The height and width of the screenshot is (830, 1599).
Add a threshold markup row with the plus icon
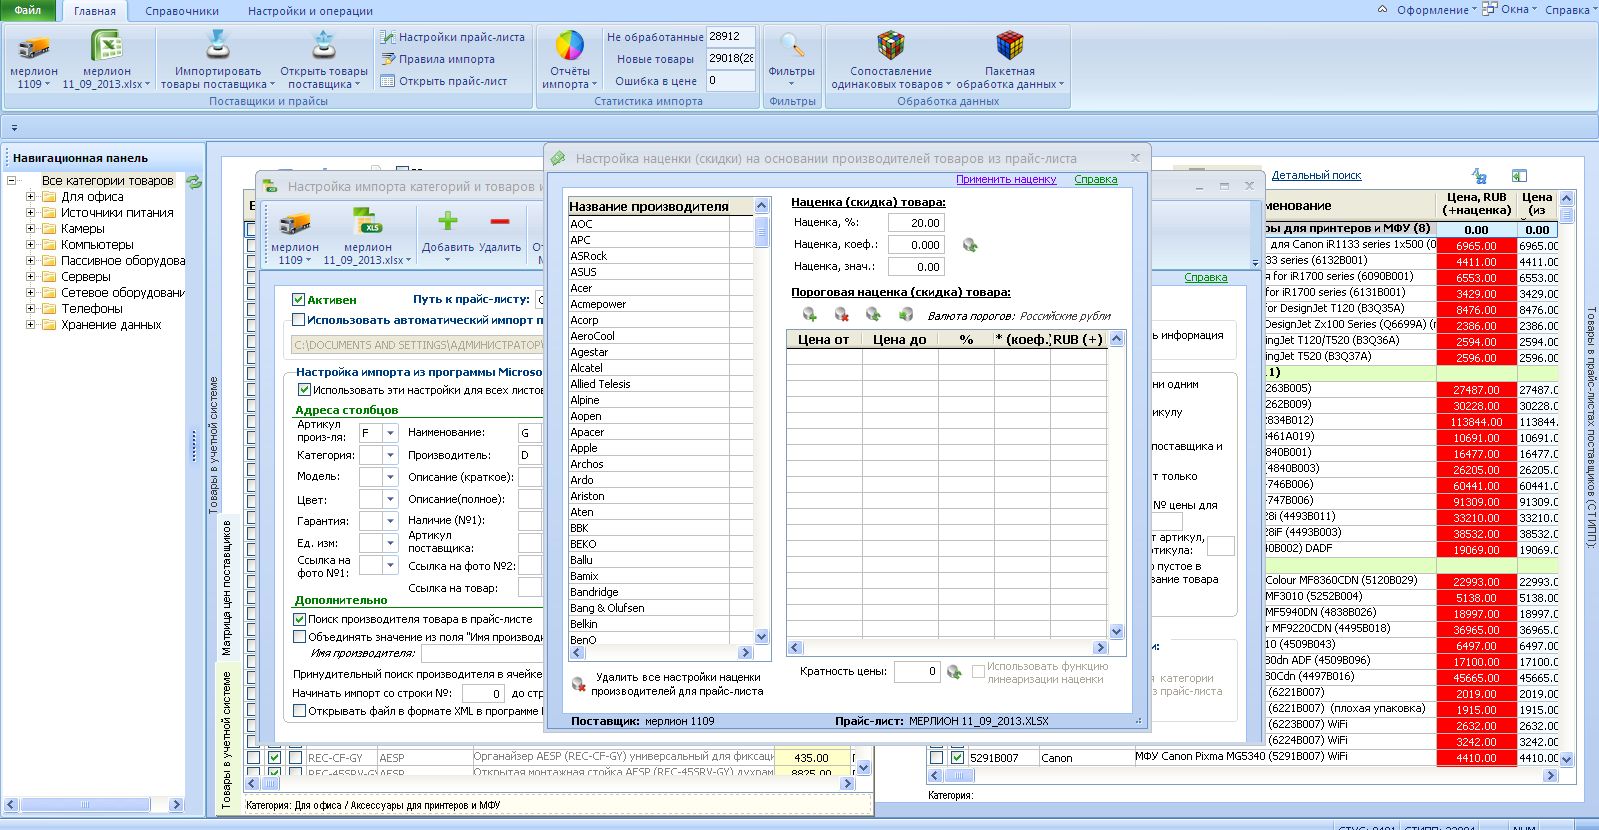click(810, 315)
